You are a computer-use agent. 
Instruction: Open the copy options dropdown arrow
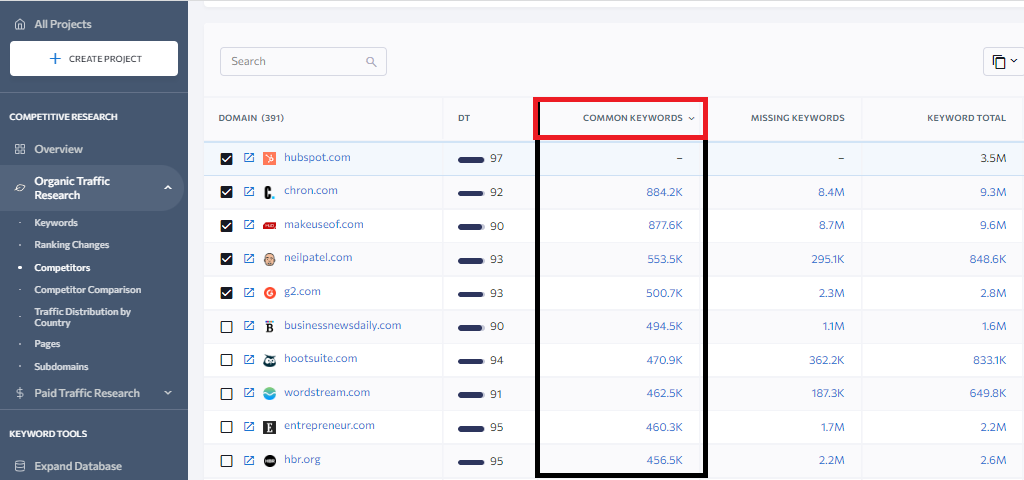(1014, 61)
